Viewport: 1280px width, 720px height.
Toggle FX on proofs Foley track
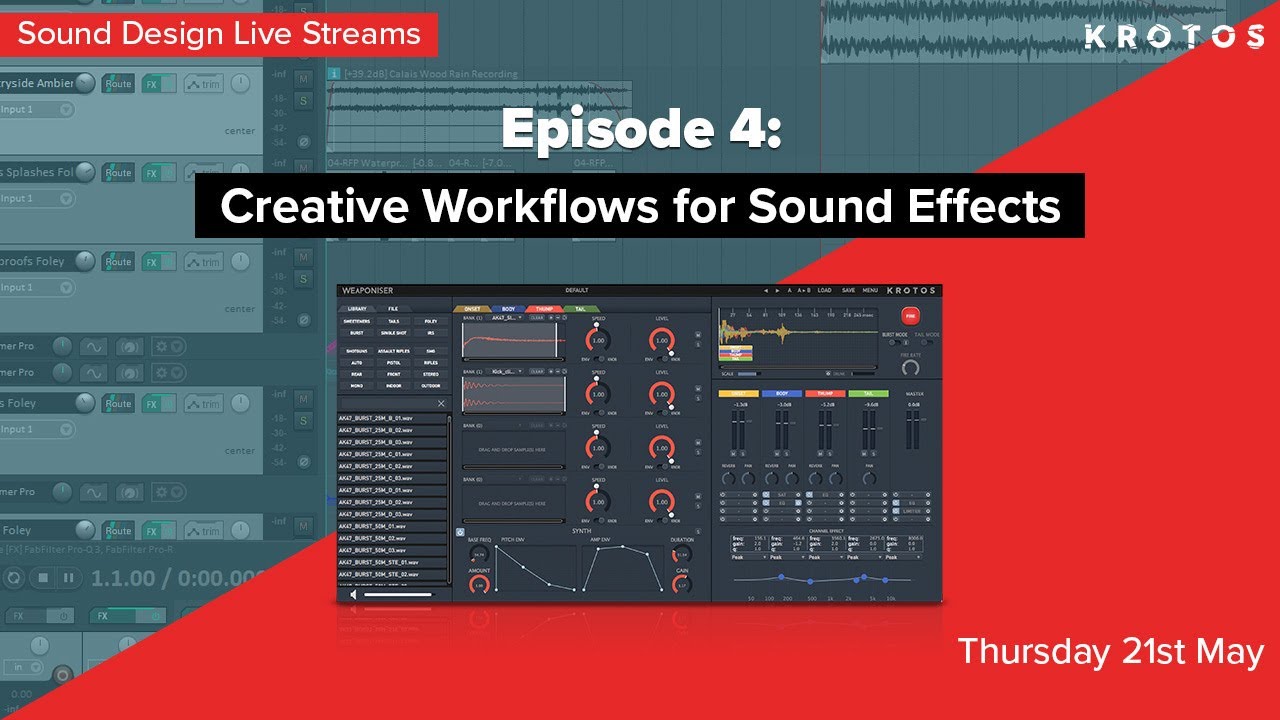coord(159,262)
